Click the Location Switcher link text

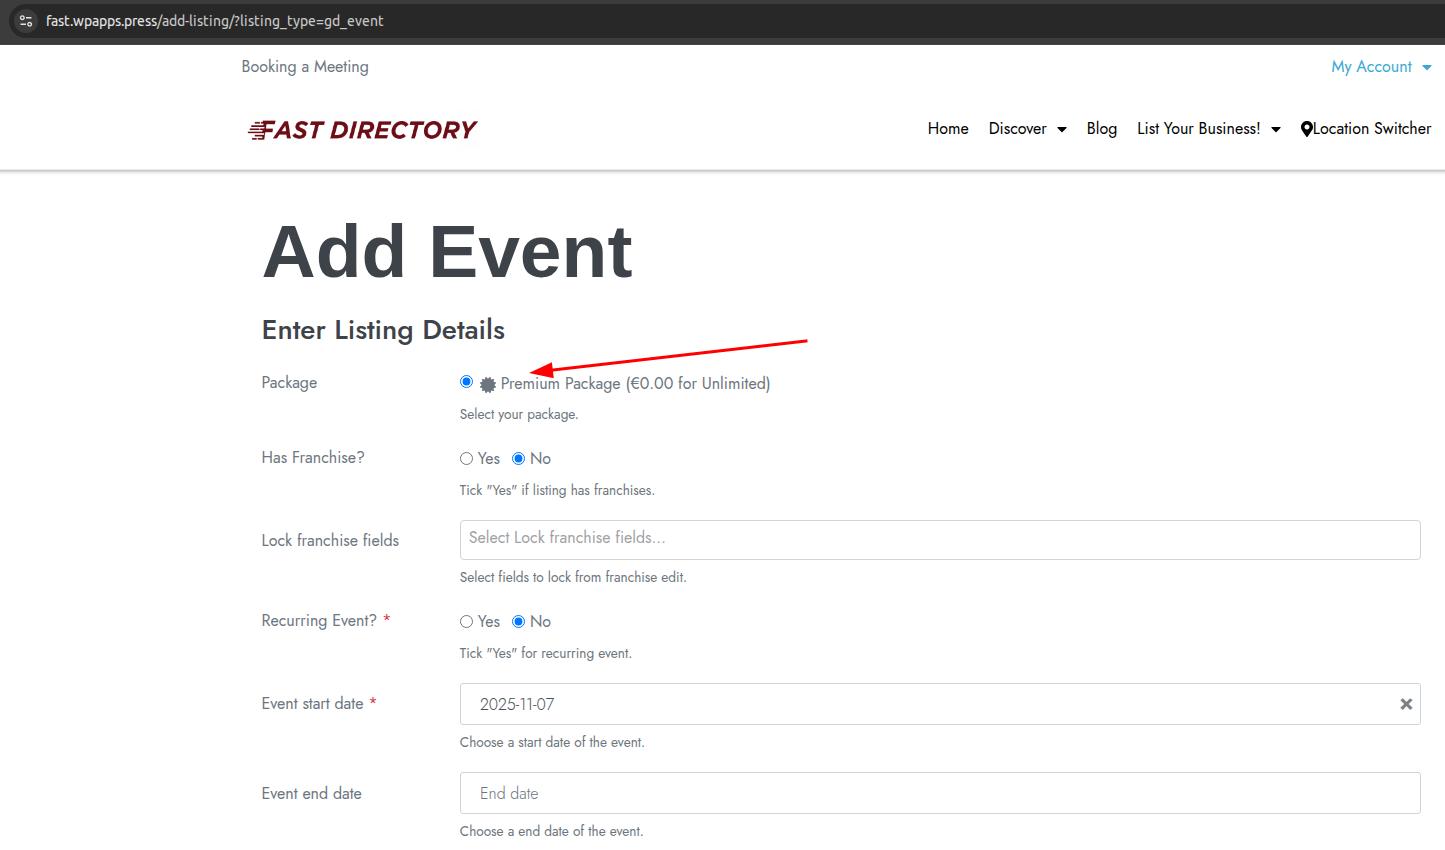1371,129
